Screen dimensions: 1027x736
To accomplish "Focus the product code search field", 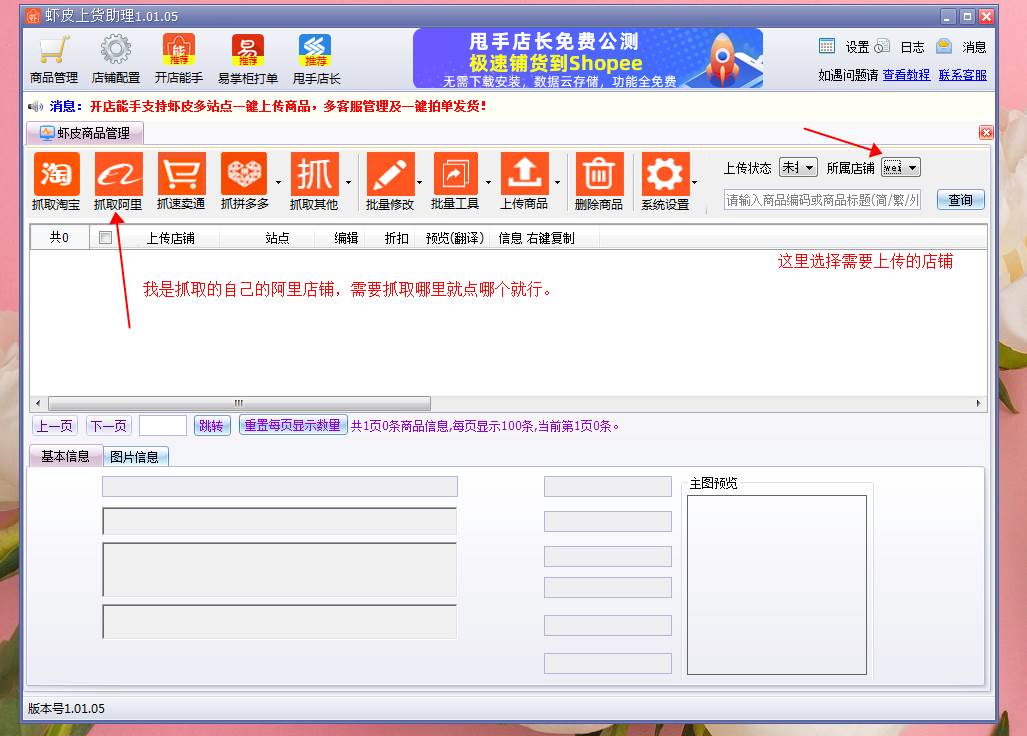I will pyautogui.click(x=822, y=200).
